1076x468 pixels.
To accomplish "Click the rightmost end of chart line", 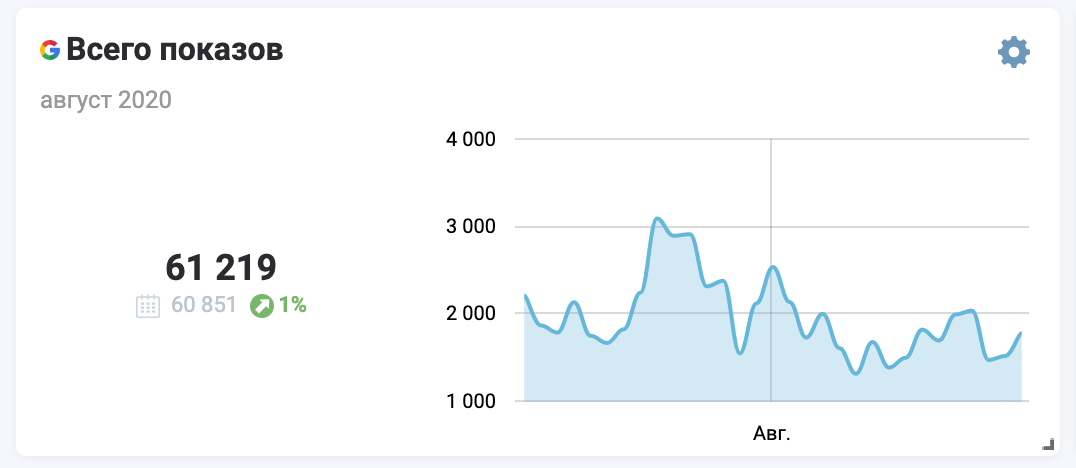I will tap(1020, 333).
